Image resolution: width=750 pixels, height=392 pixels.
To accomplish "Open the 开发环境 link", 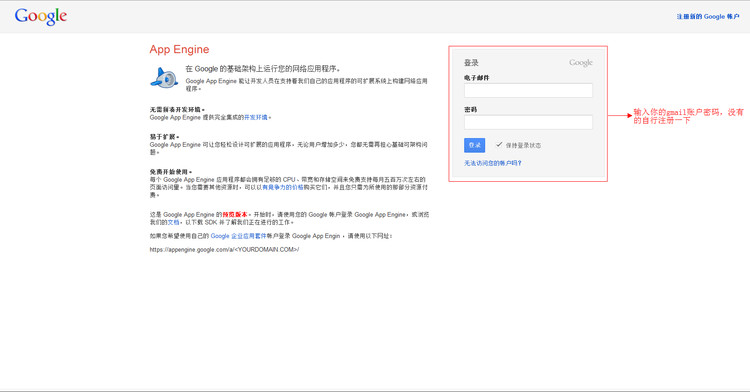I will point(256,118).
